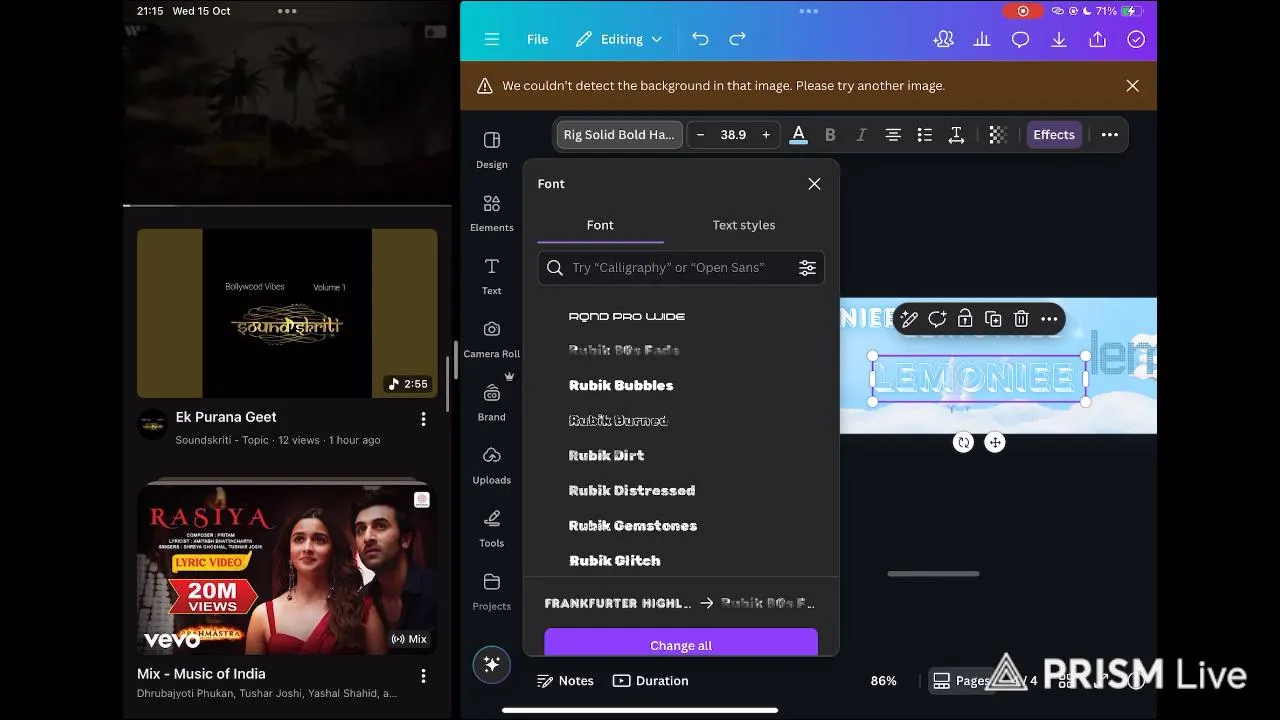Image resolution: width=1280 pixels, height=720 pixels.
Task: Open the File menu
Action: [537, 39]
